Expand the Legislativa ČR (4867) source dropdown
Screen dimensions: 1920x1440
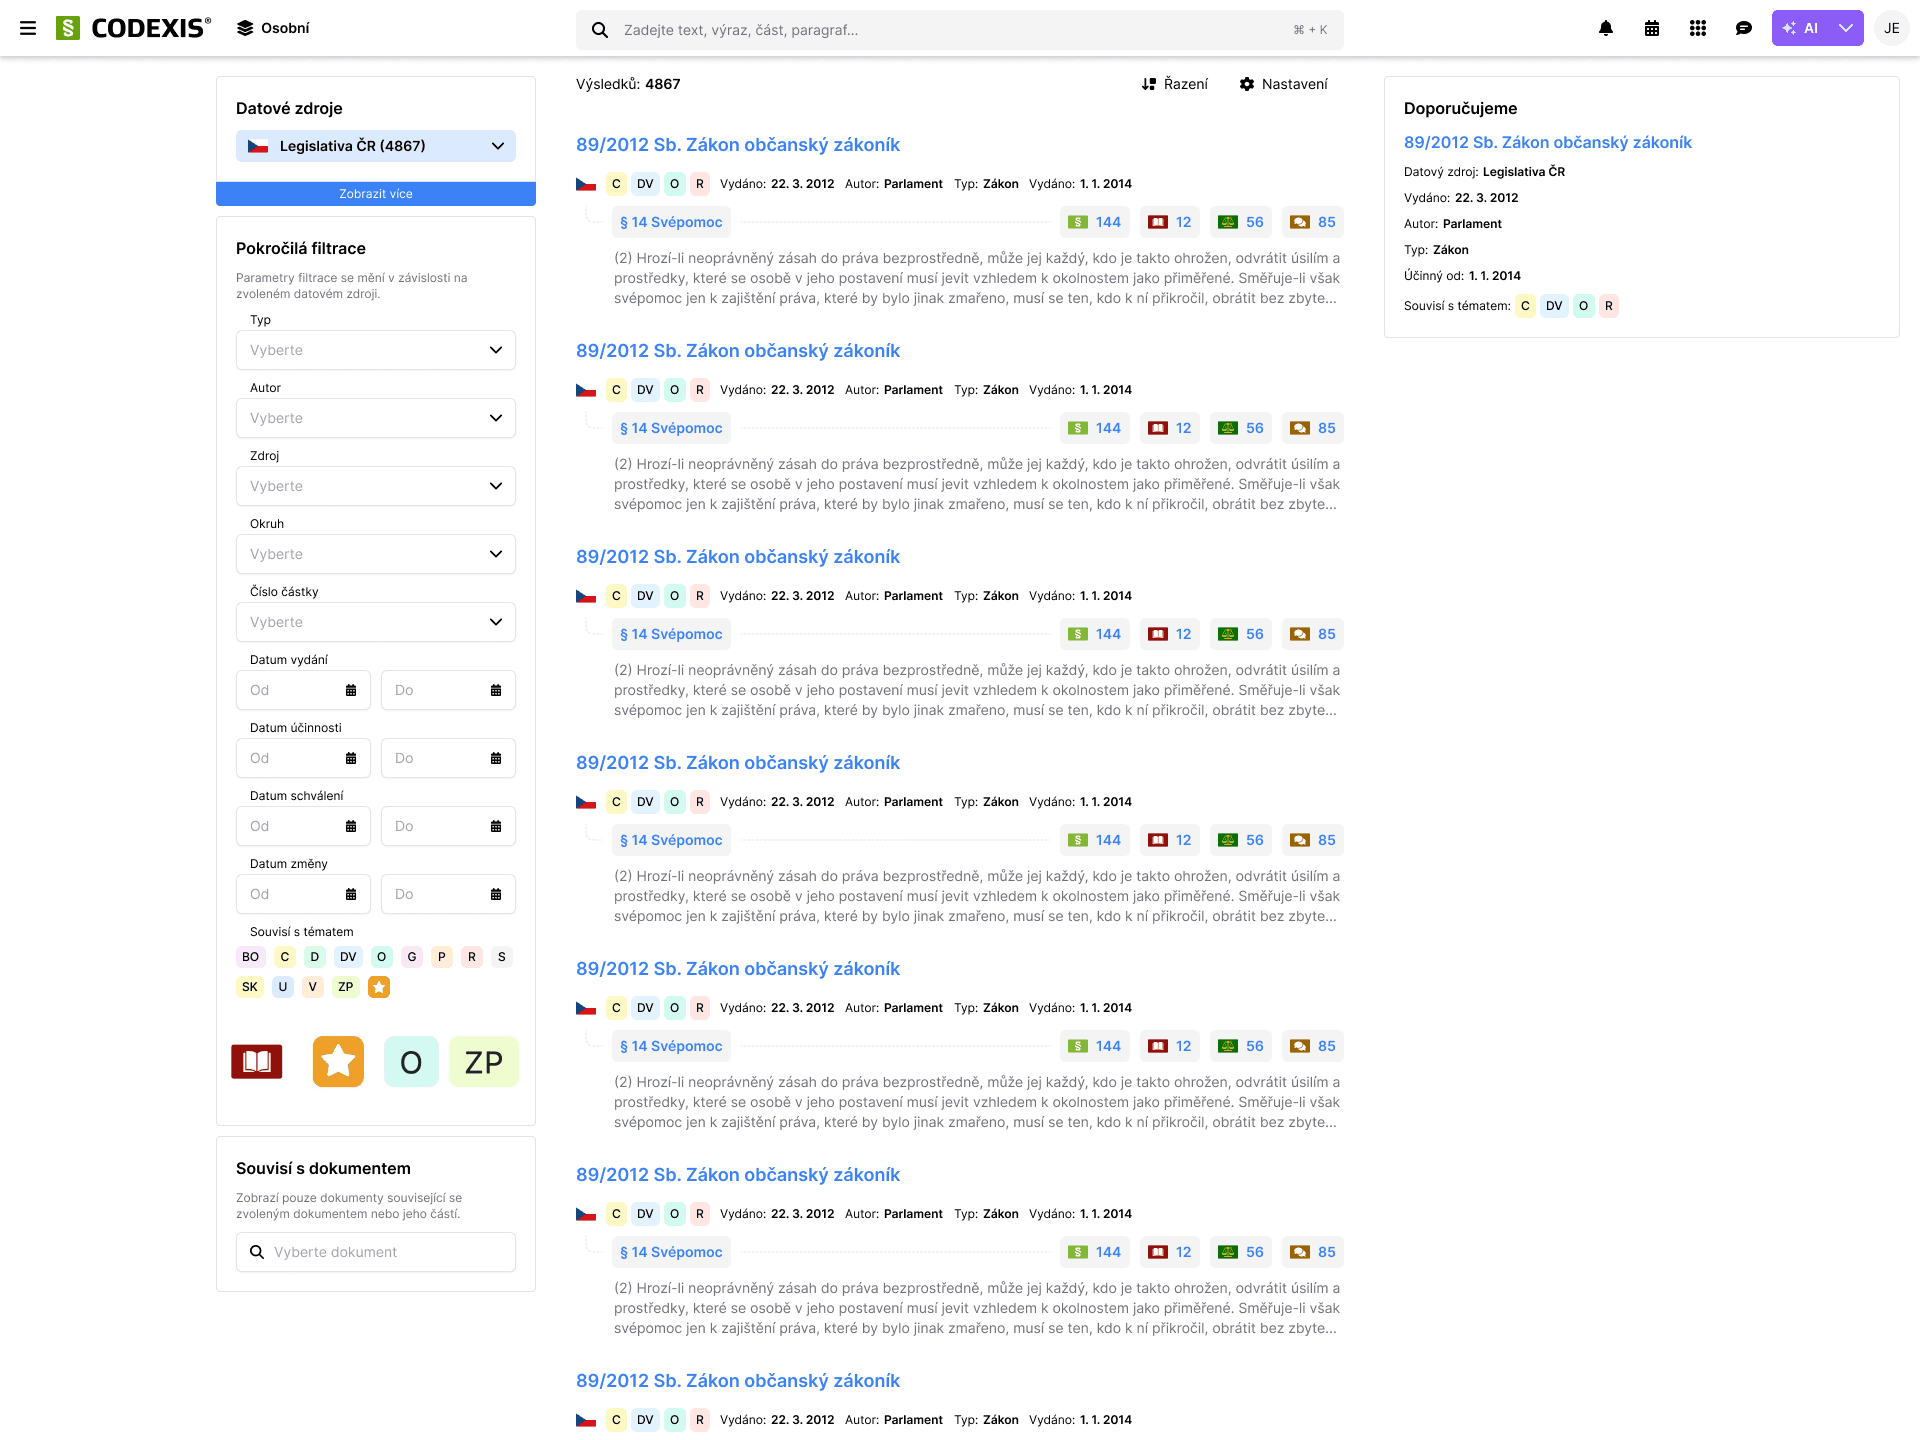[x=376, y=146]
